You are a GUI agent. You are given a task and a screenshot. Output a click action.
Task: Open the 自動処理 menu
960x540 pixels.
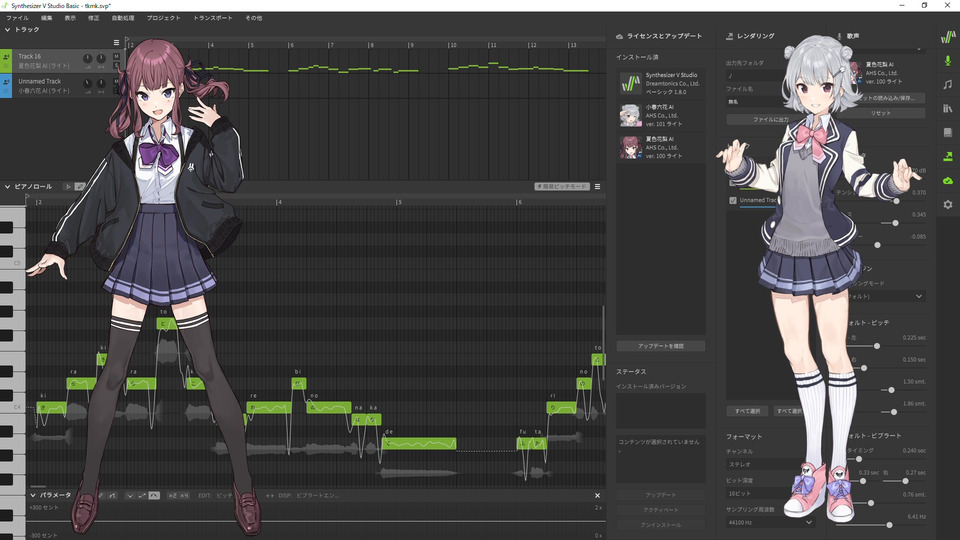coord(122,18)
